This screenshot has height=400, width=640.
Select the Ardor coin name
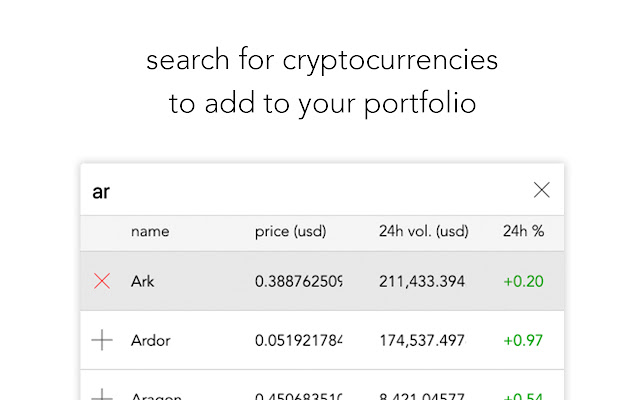coord(150,340)
